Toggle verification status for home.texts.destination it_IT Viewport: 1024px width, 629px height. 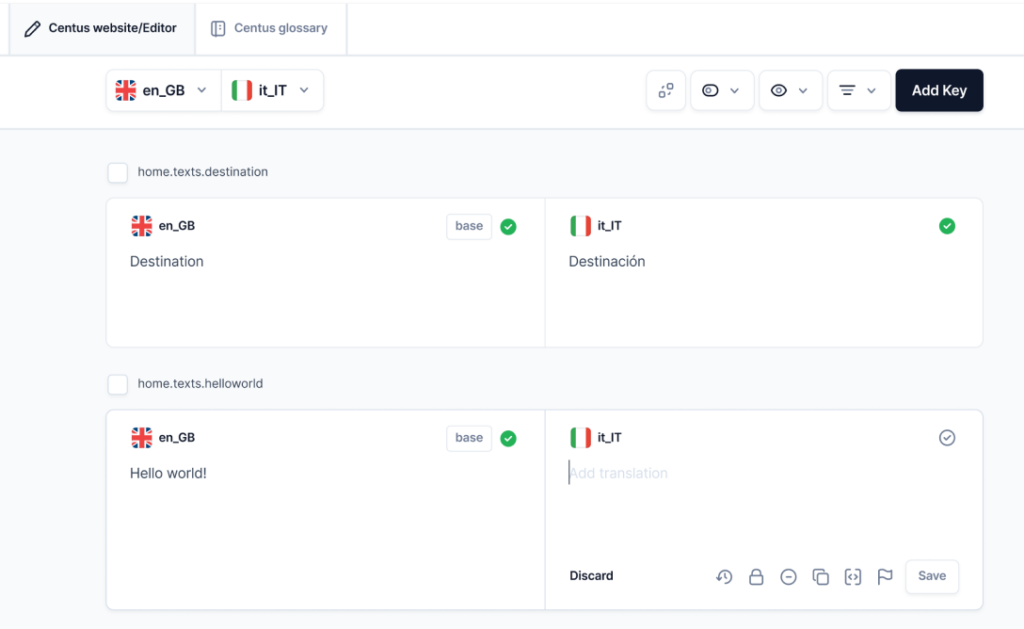(x=947, y=226)
